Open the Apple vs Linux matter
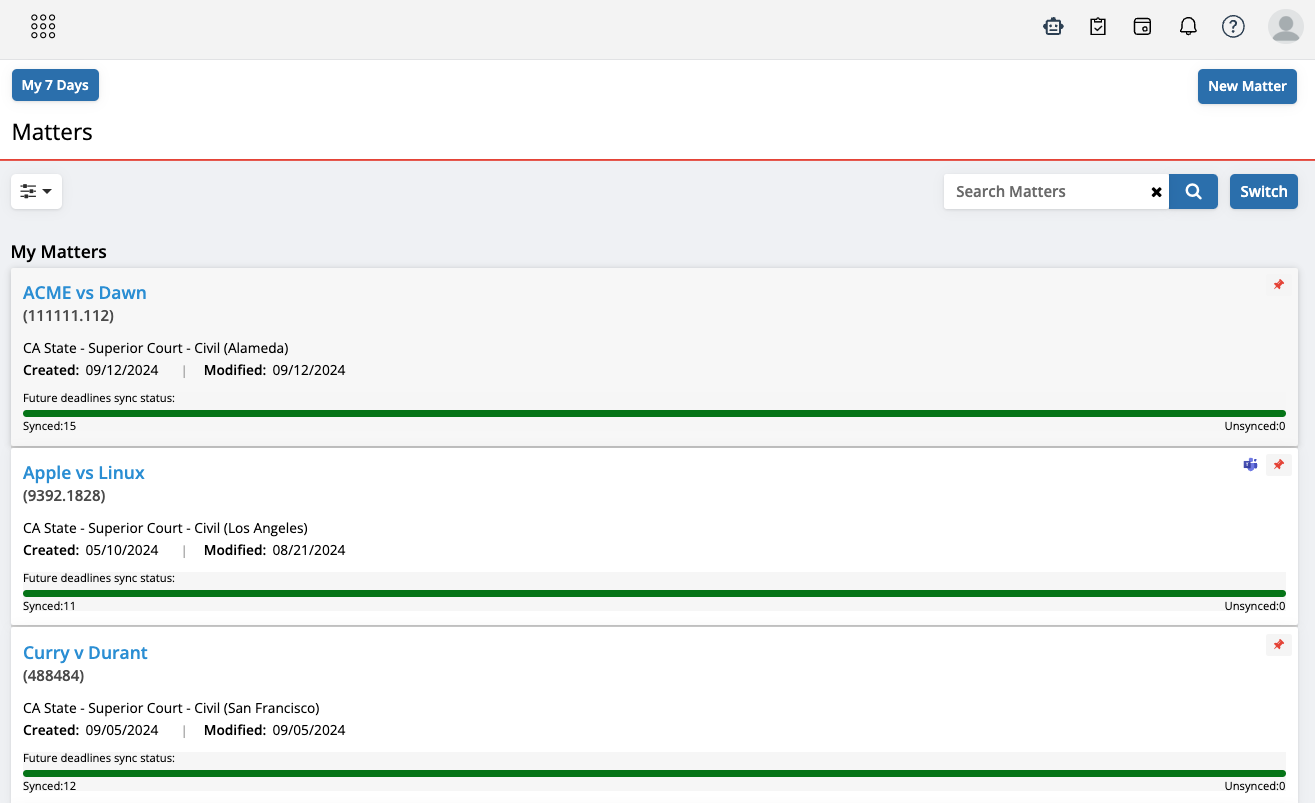The image size is (1315, 803). pyautogui.click(x=84, y=473)
